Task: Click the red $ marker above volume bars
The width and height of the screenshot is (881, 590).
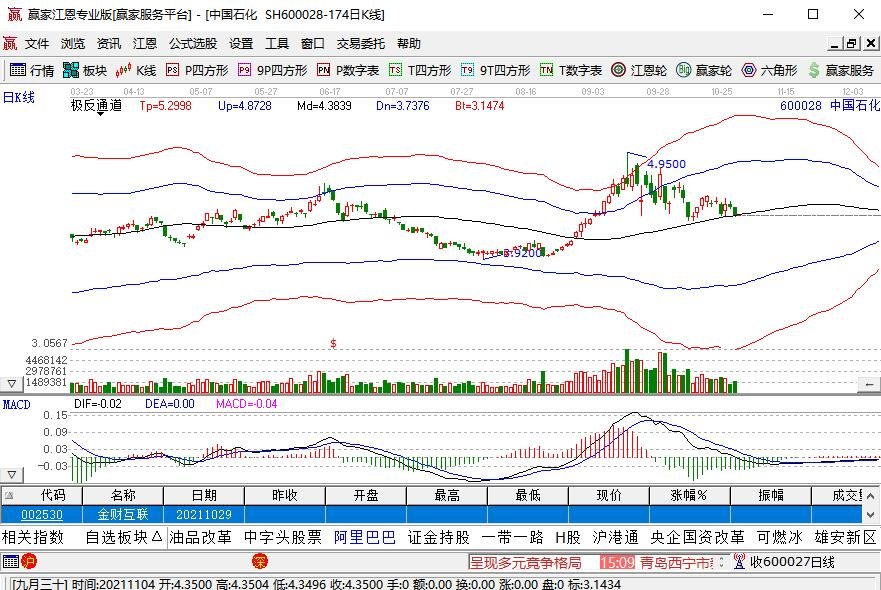Action: tap(333, 343)
